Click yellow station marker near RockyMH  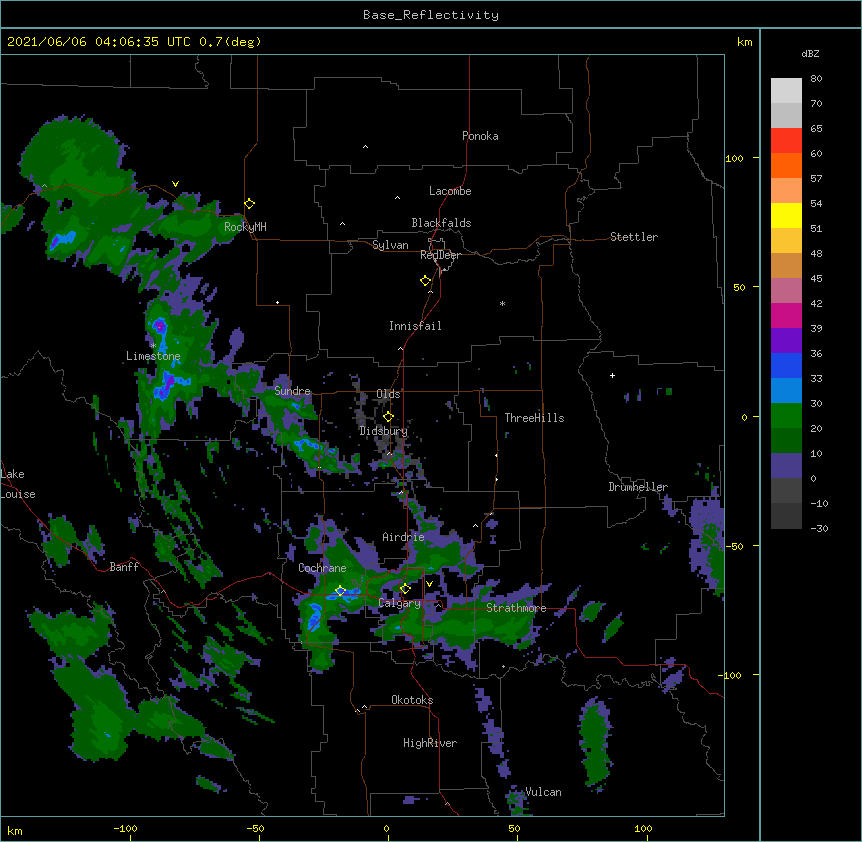[x=249, y=204]
